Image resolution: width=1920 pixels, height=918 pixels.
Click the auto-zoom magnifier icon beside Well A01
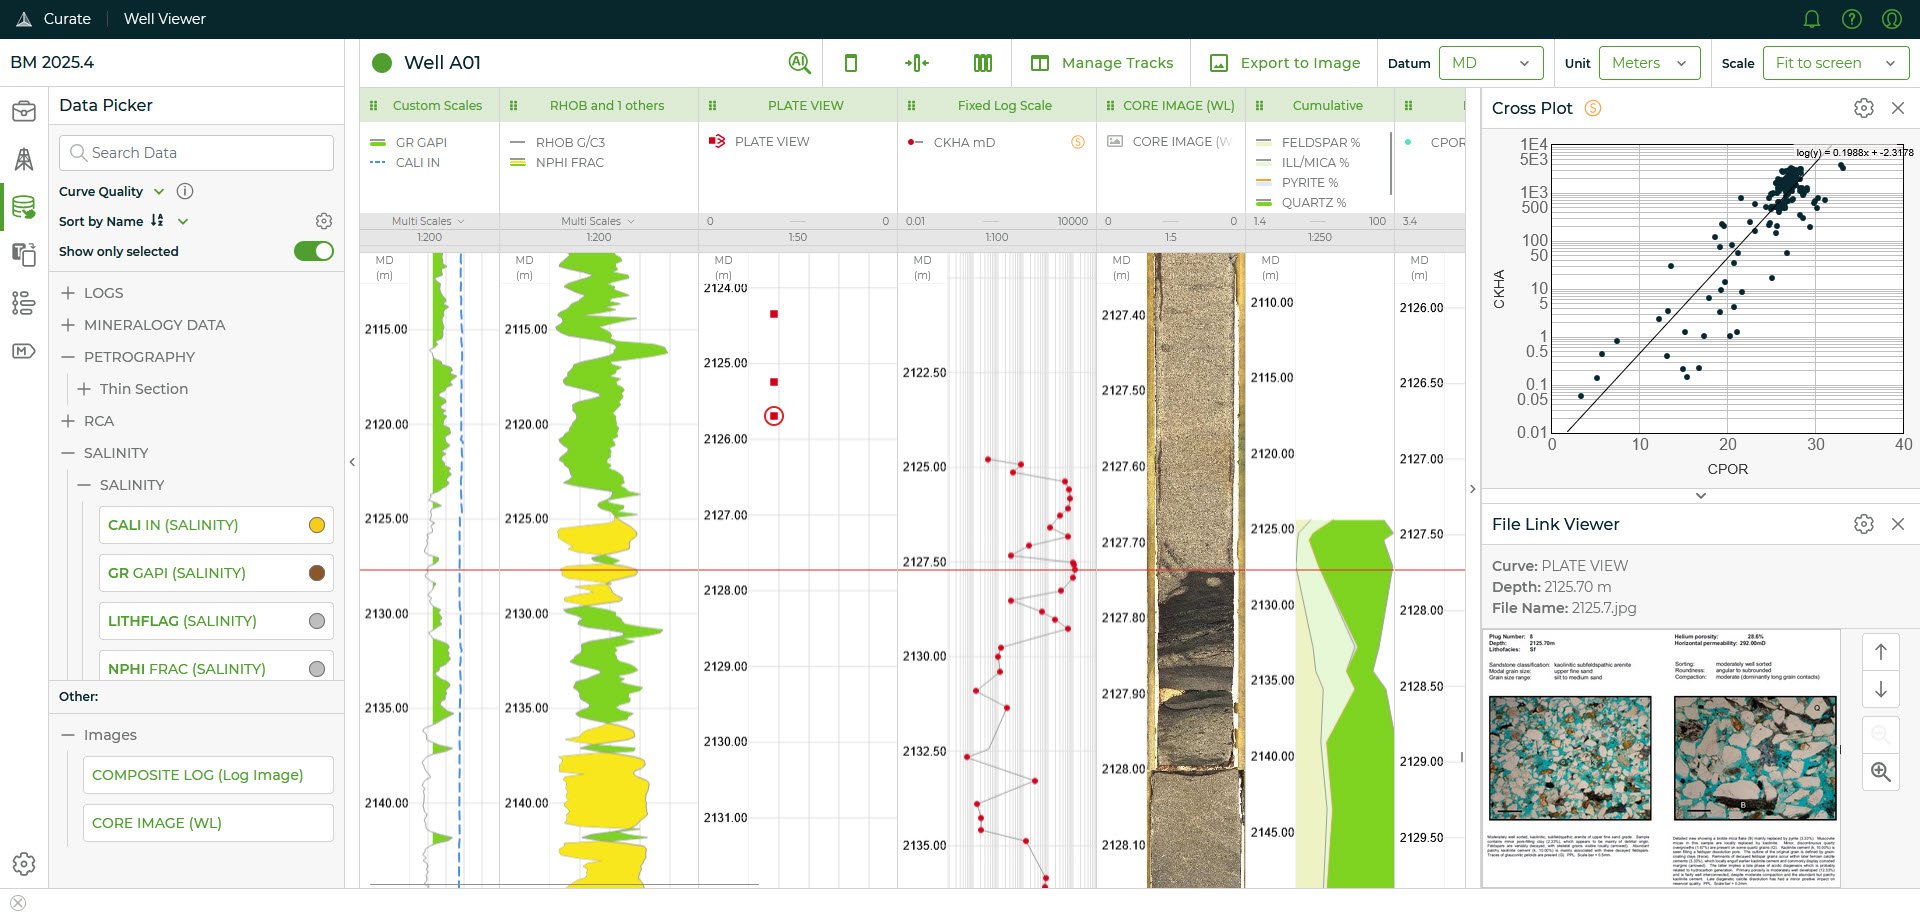pos(798,63)
